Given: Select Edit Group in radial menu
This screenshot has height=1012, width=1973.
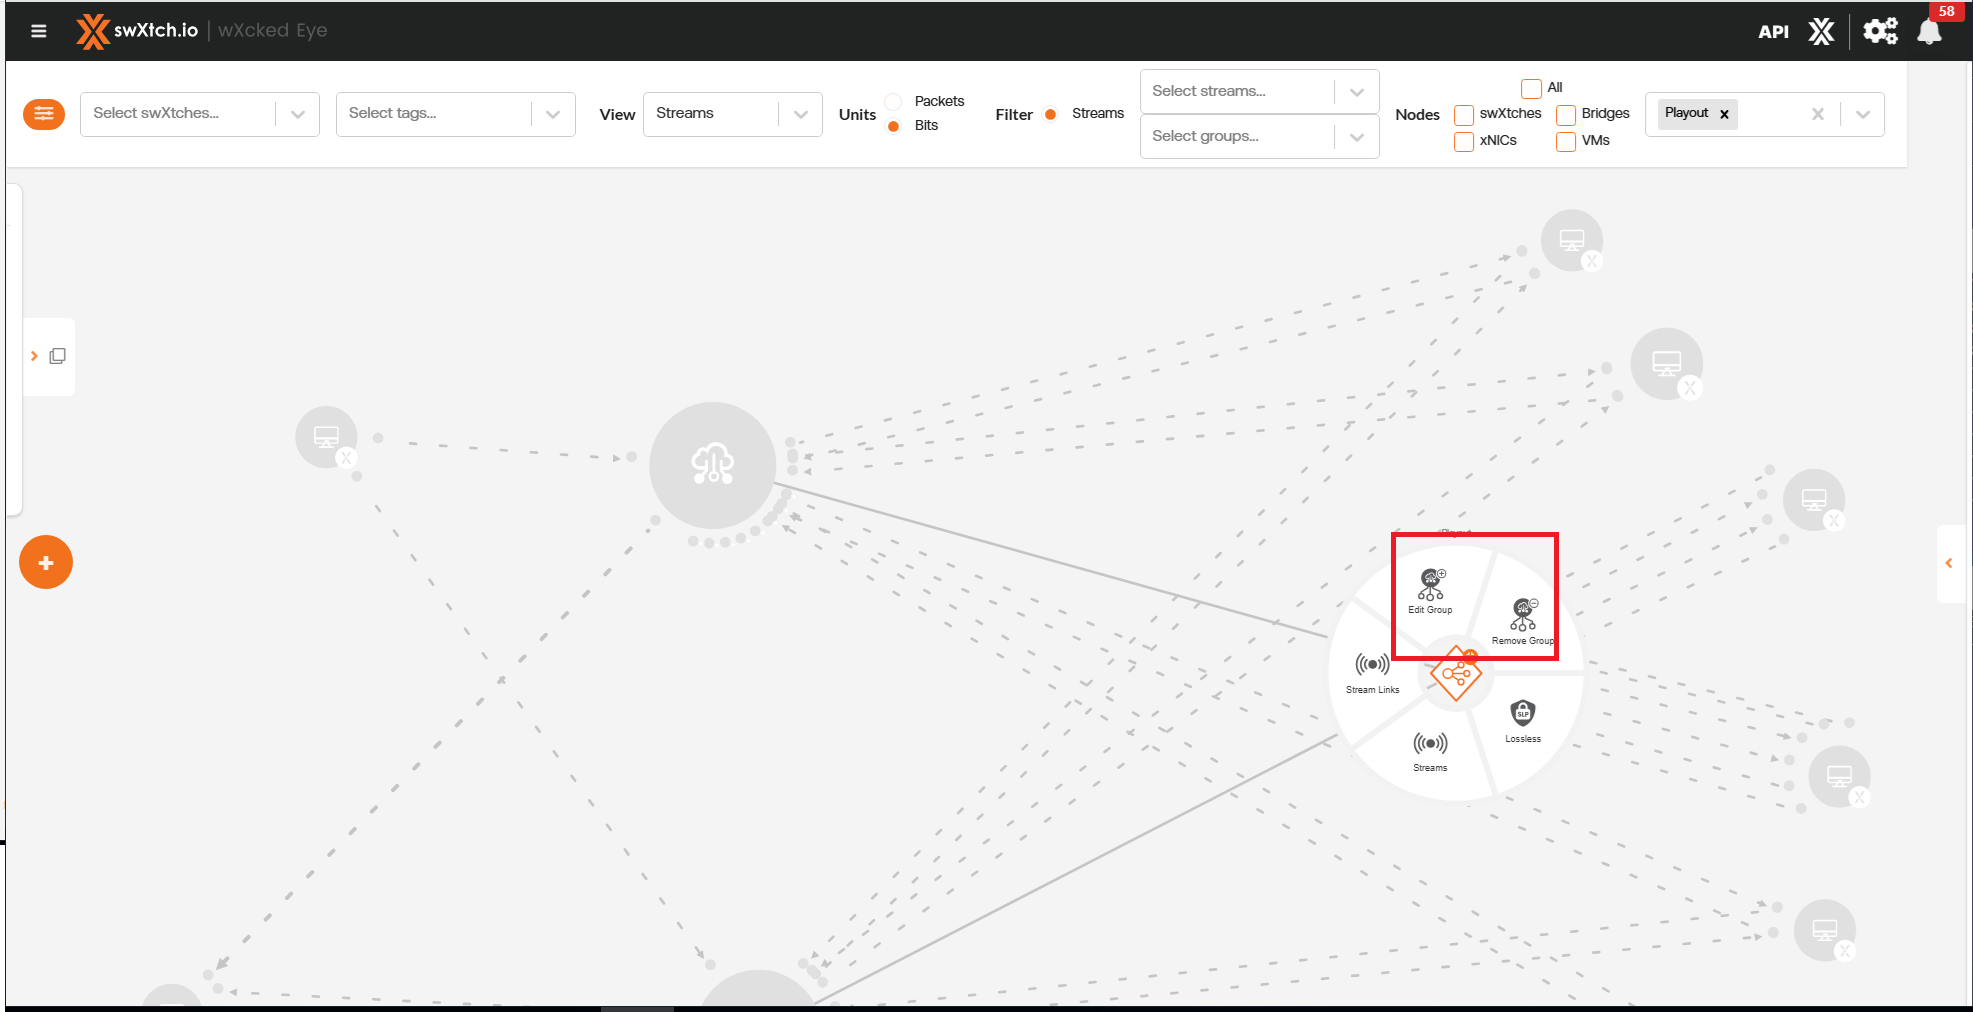Looking at the screenshot, I should pos(1430,588).
